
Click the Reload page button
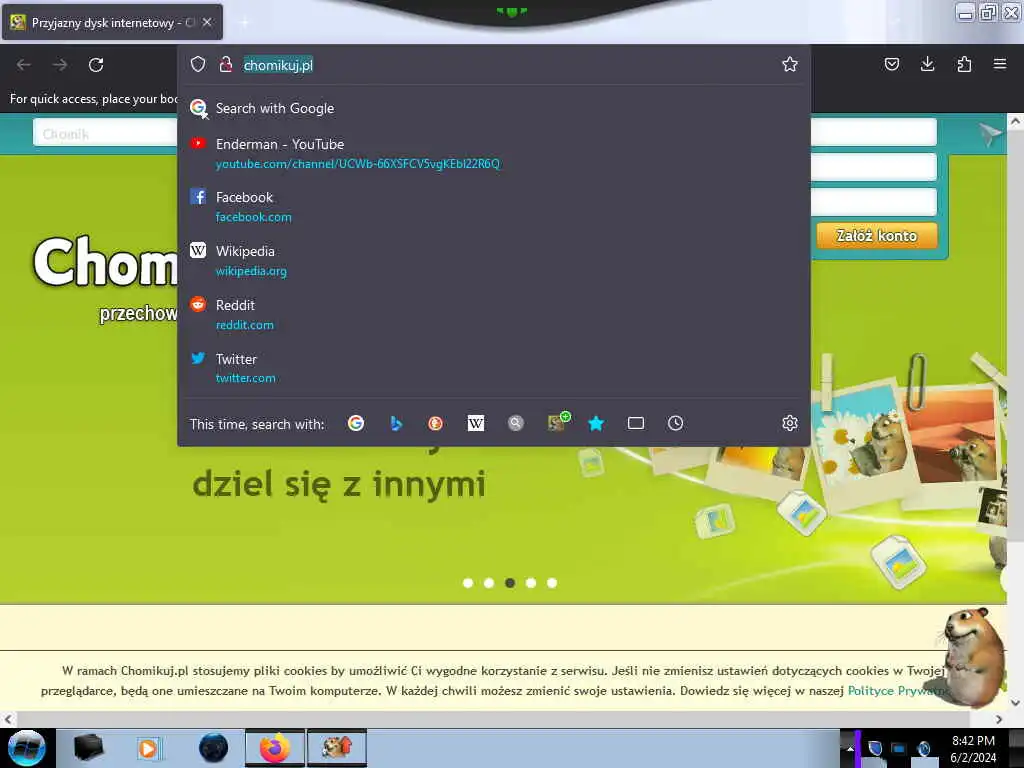click(x=96, y=65)
